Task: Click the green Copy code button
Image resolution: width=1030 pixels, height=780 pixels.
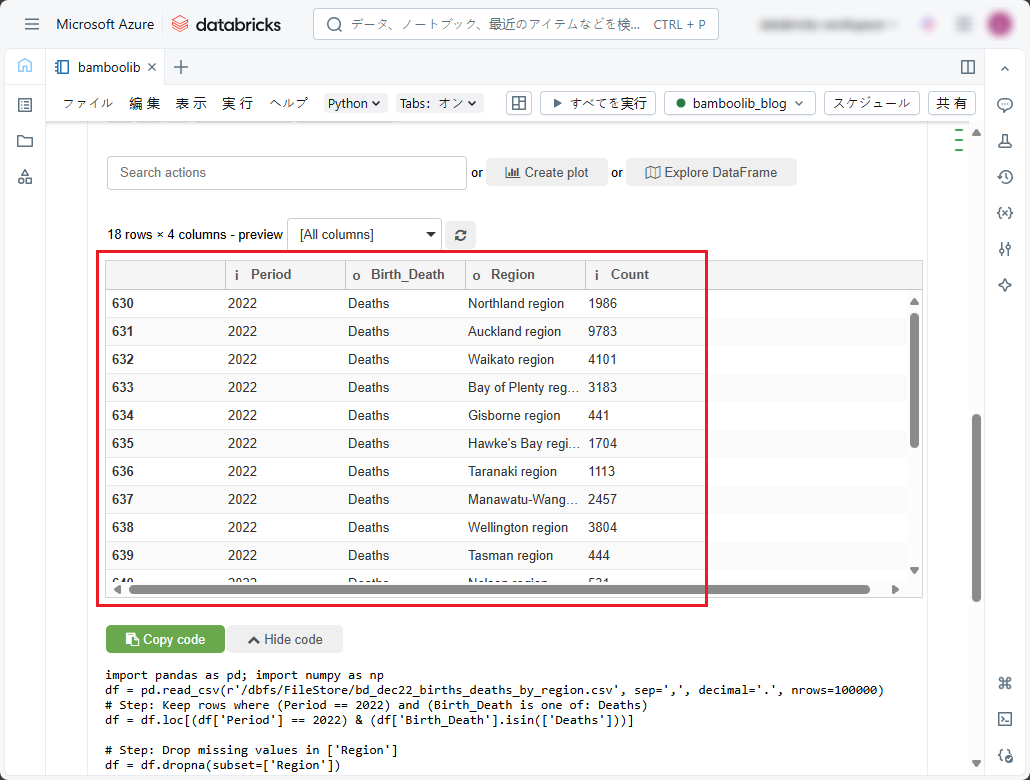Action: point(165,639)
